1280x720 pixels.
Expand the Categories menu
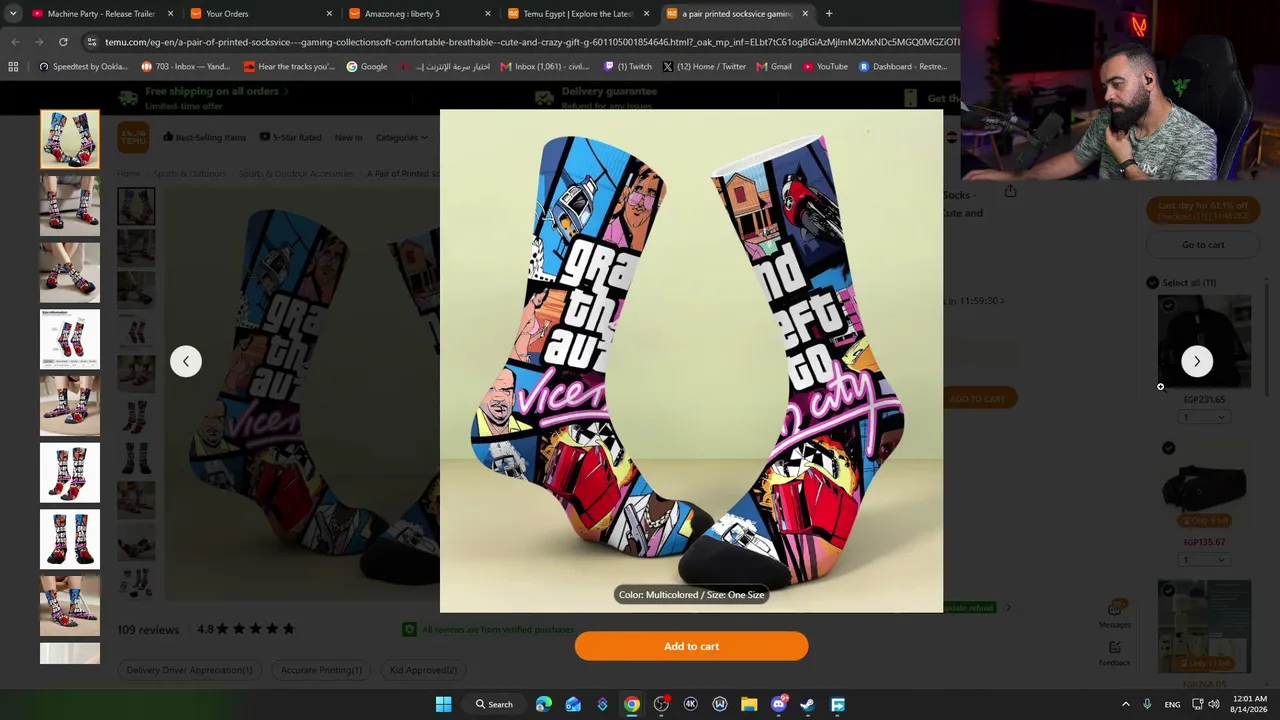pyautogui.click(x=401, y=137)
